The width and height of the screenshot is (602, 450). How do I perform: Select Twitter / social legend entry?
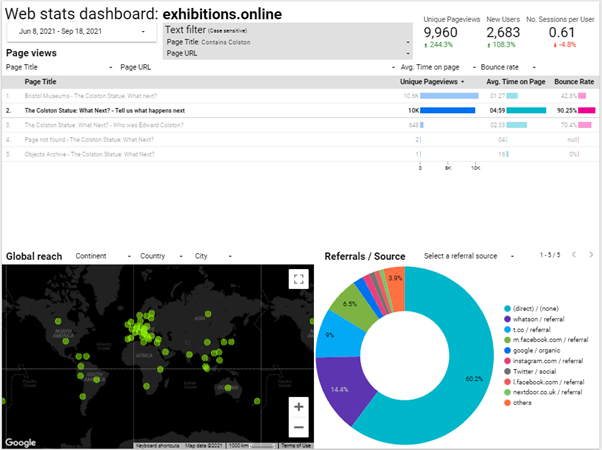pyautogui.click(x=530, y=371)
